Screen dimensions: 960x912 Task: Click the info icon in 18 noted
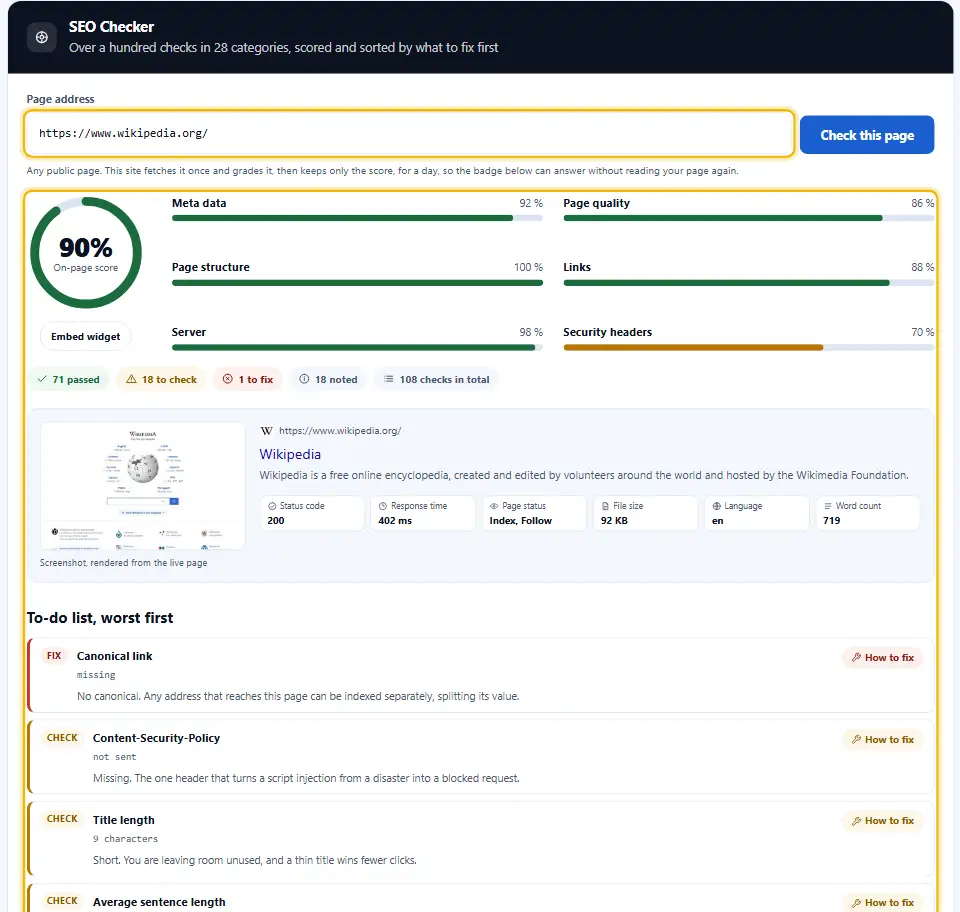point(304,379)
